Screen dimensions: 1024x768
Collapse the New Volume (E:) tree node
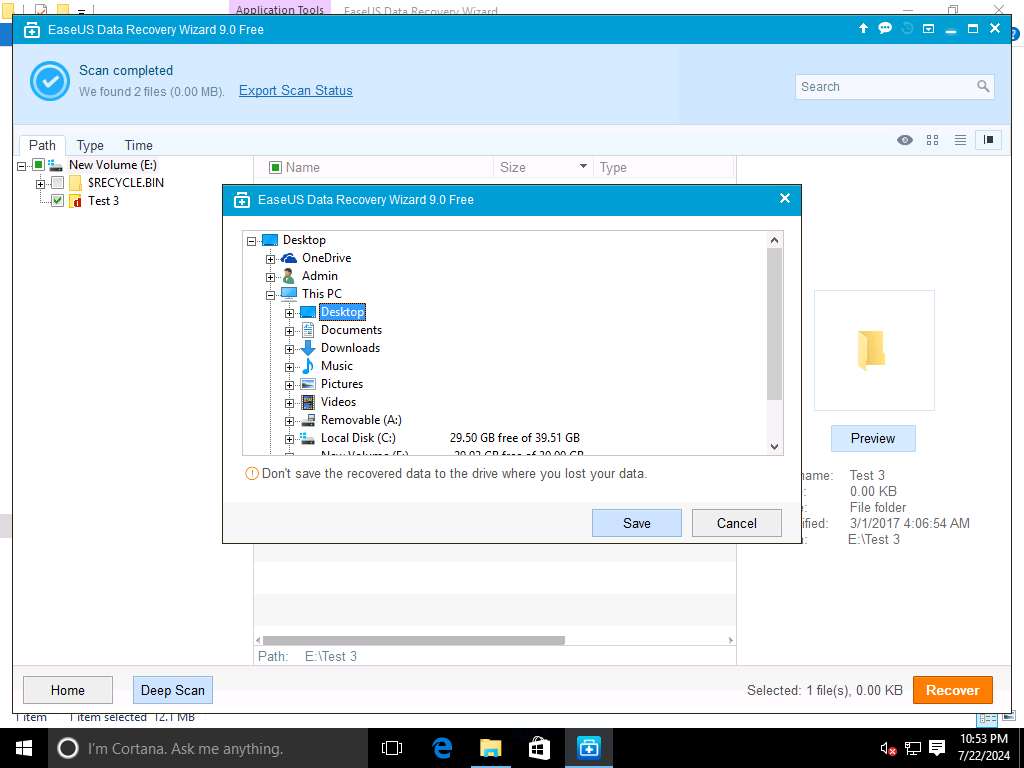22,166
